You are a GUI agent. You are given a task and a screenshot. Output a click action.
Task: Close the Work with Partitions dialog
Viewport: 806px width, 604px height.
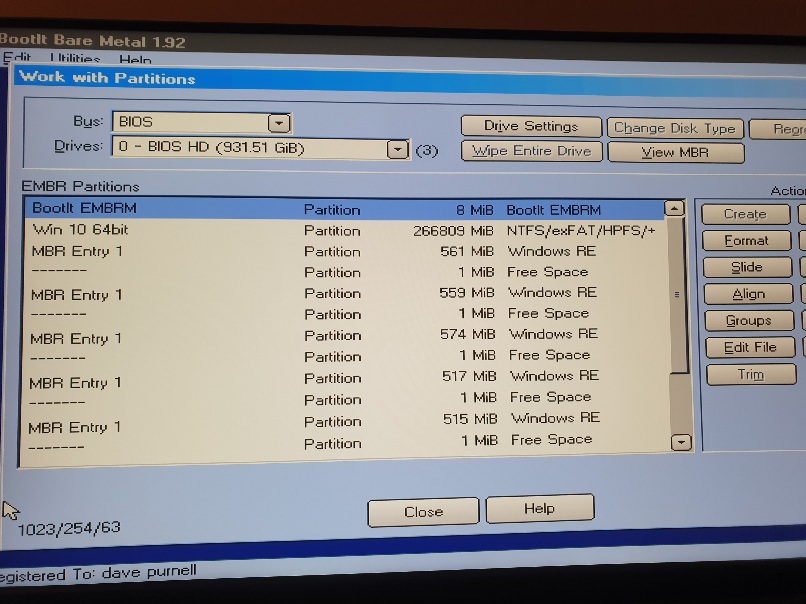[x=423, y=512]
